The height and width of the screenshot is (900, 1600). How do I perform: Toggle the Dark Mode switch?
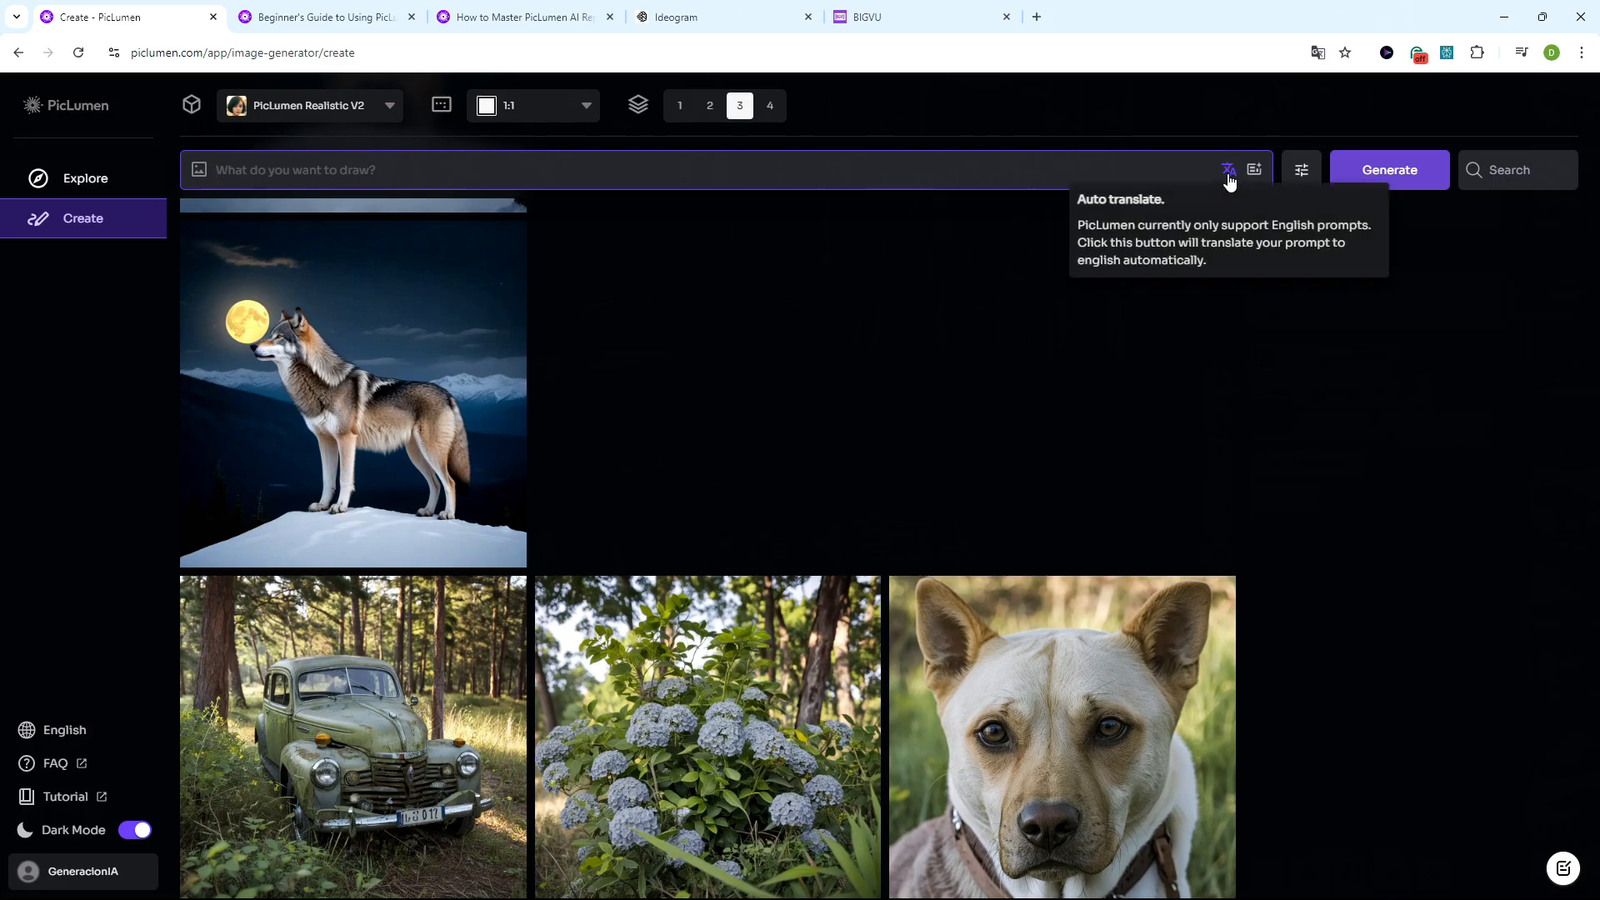[x=135, y=830]
